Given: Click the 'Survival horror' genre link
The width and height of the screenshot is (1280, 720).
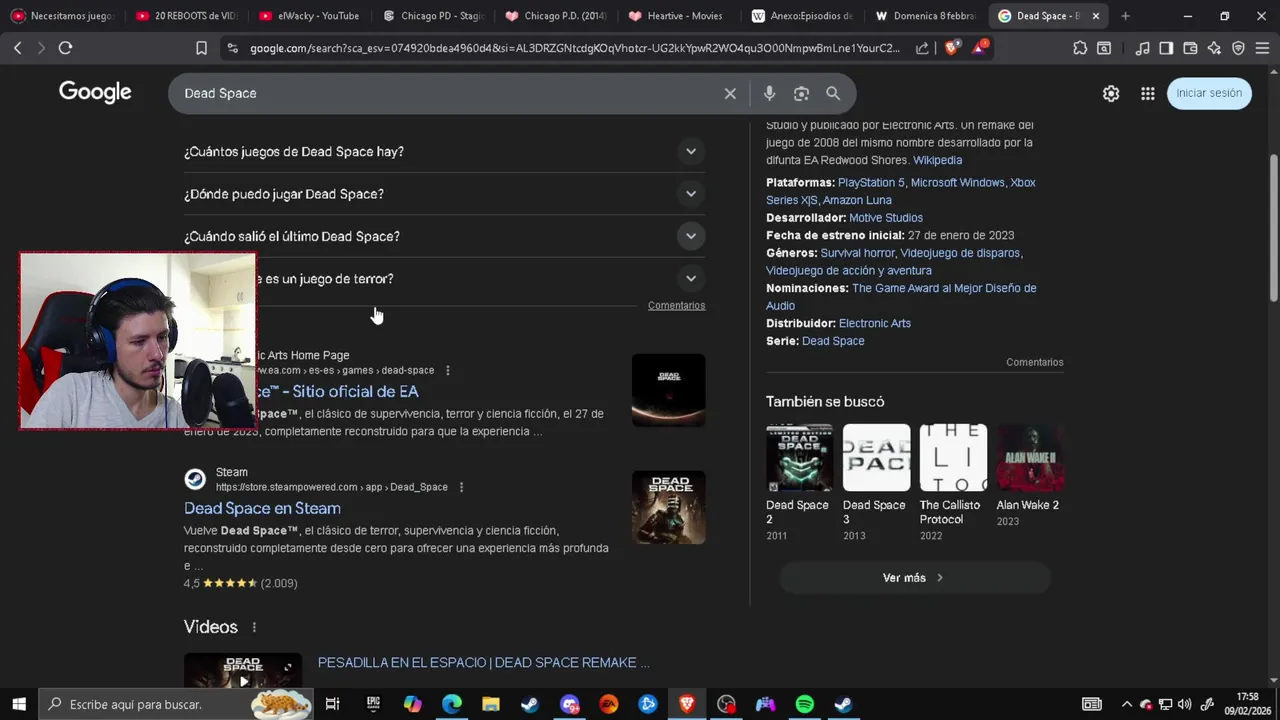Looking at the screenshot, I should click(x=857, y=253).
